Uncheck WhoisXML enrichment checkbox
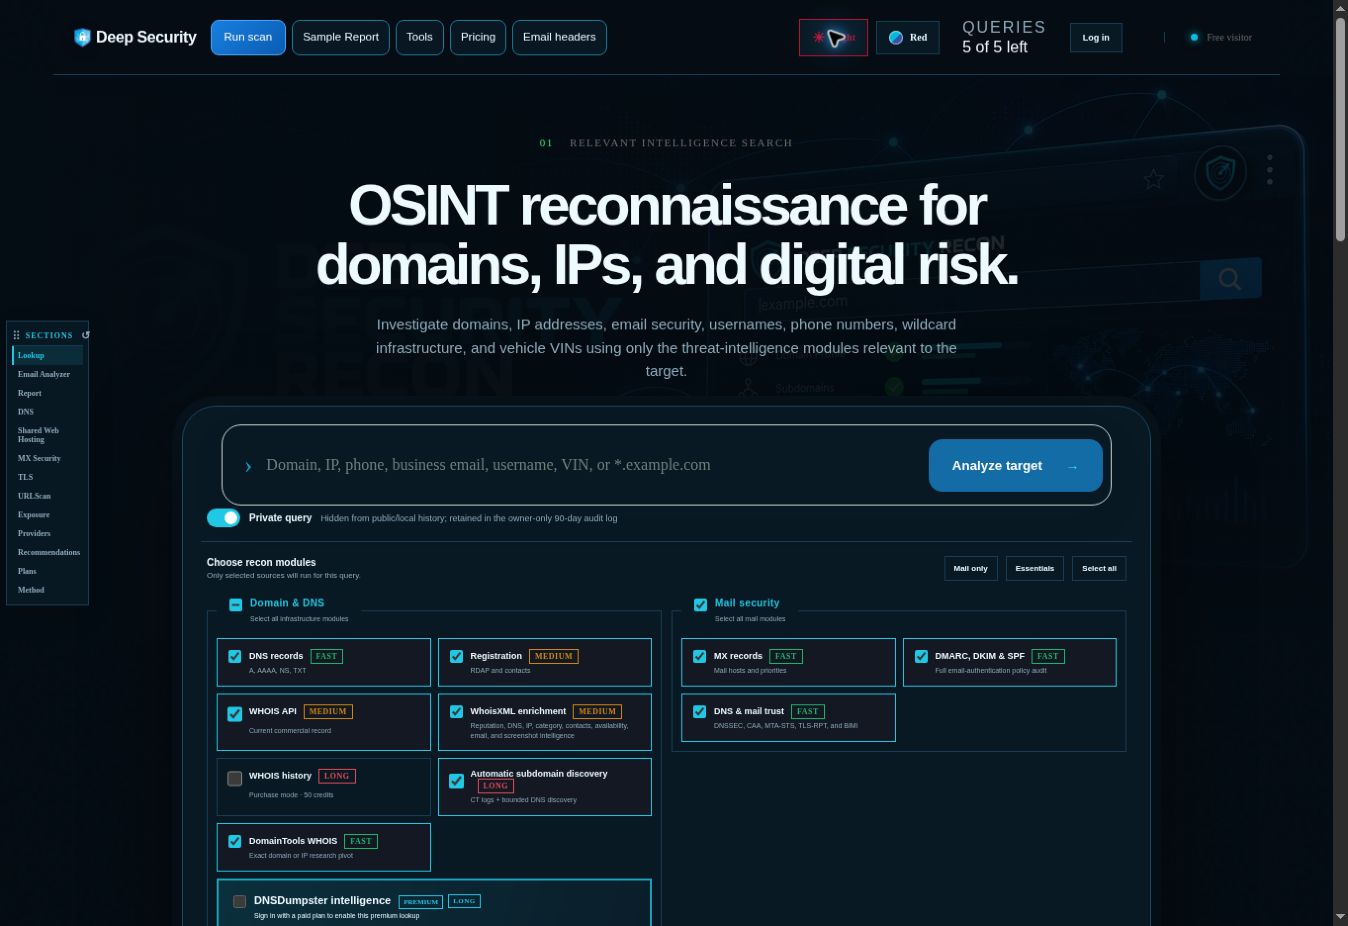This screenshot has width=1348, height=926. pos(456,712)
